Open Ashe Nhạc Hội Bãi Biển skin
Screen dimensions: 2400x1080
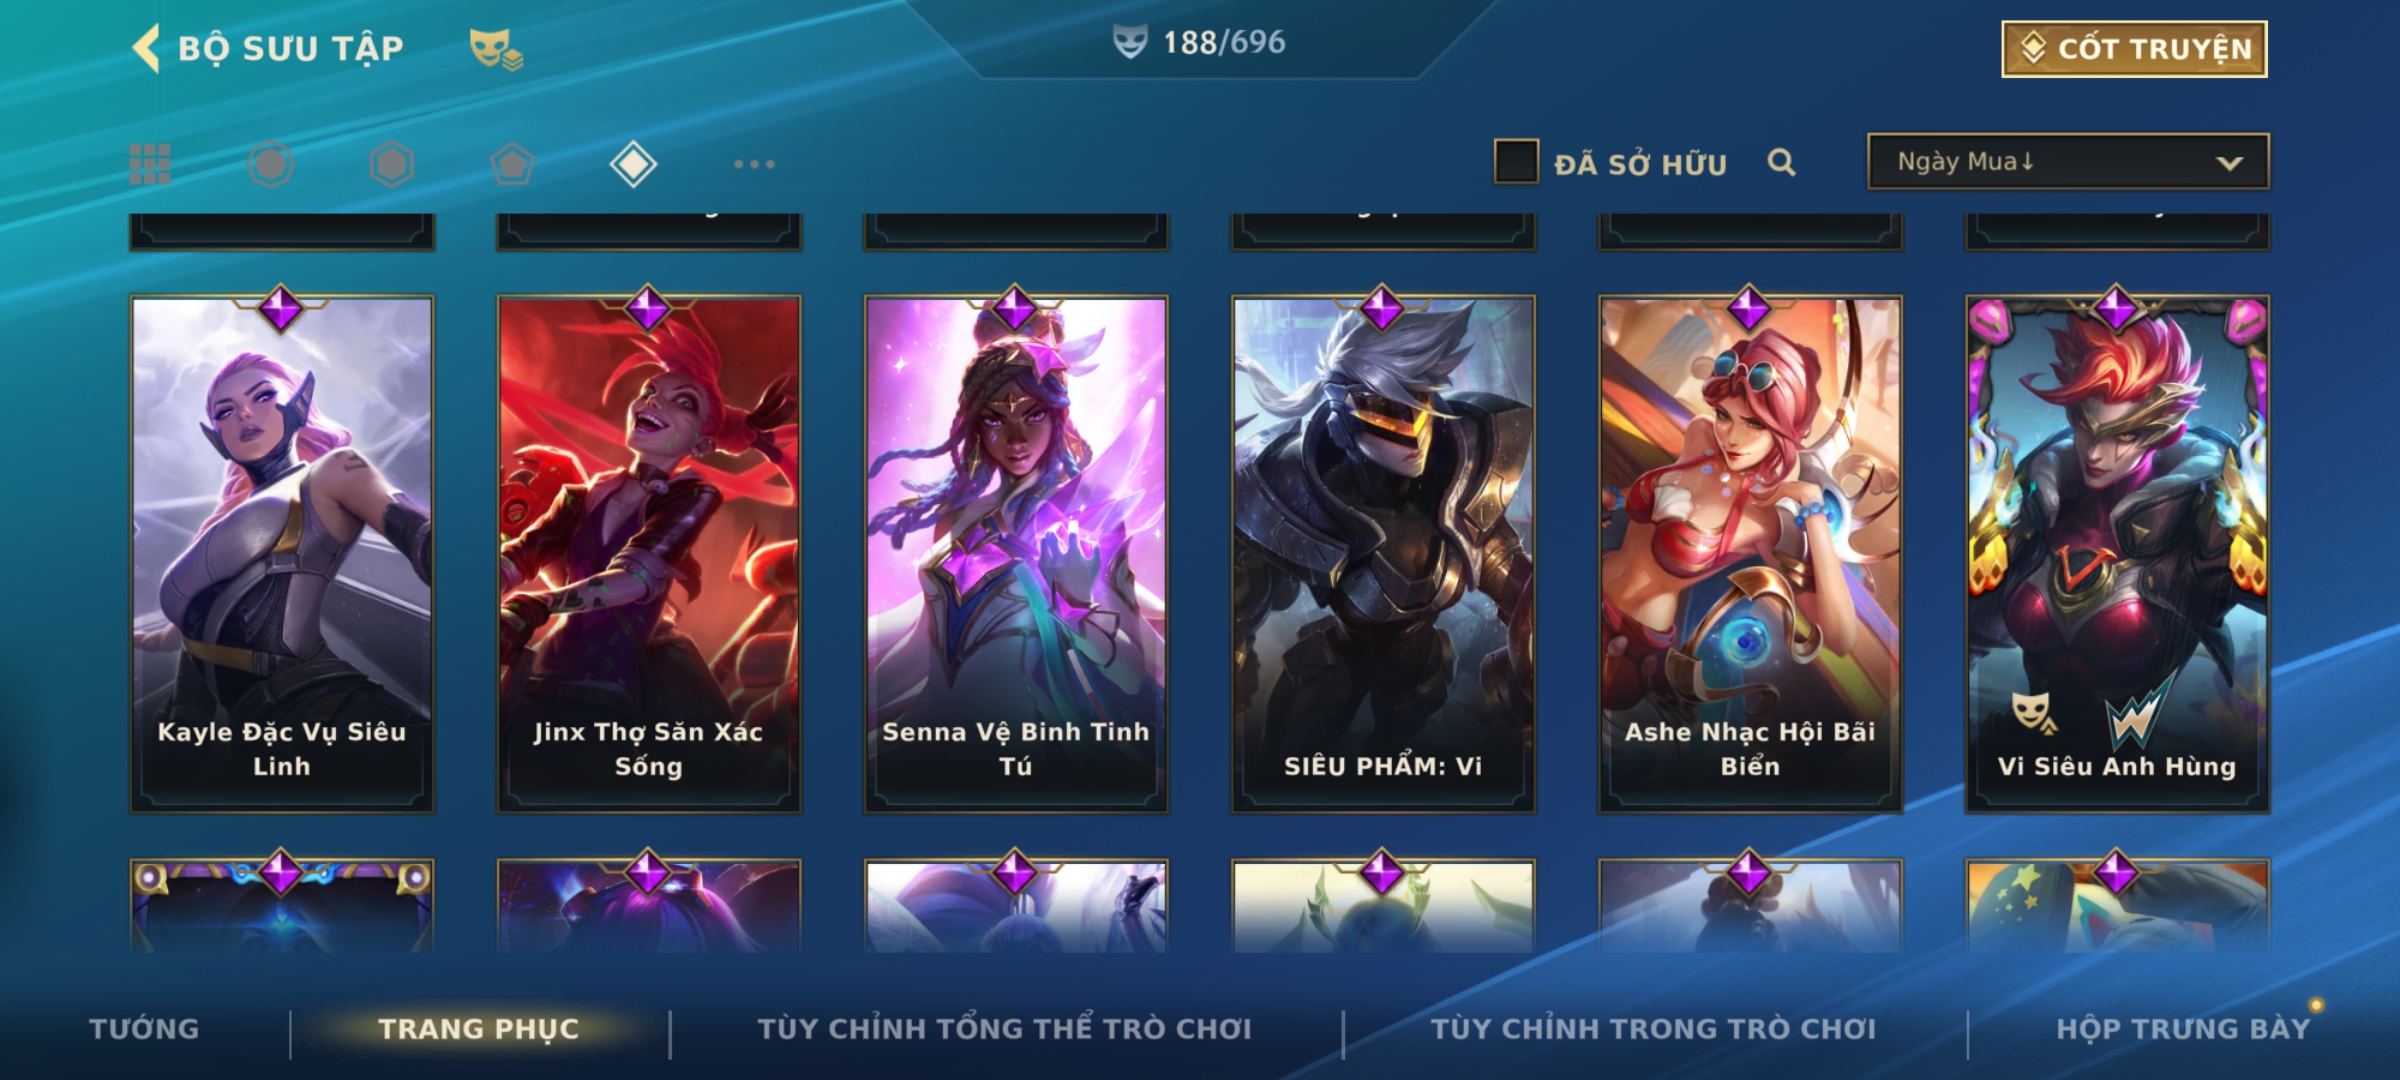coord(1750,553)
